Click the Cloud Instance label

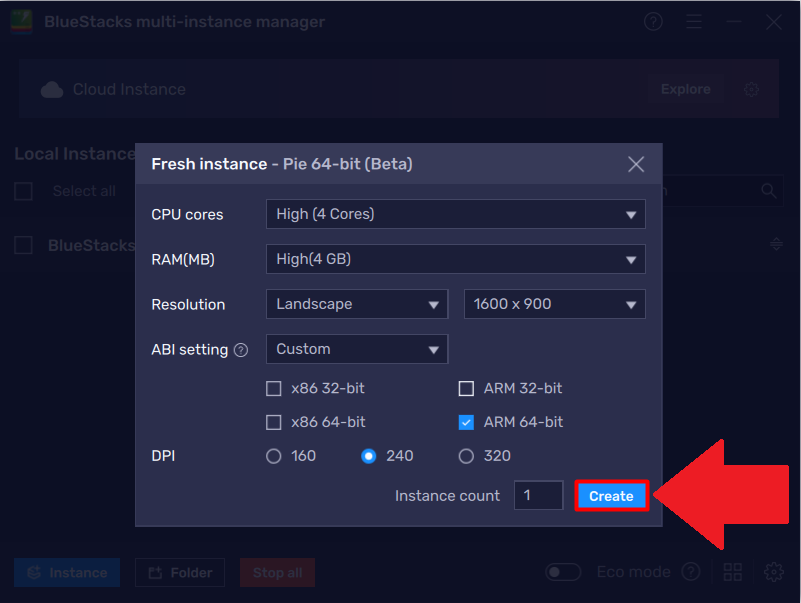[x=129, y=89]
